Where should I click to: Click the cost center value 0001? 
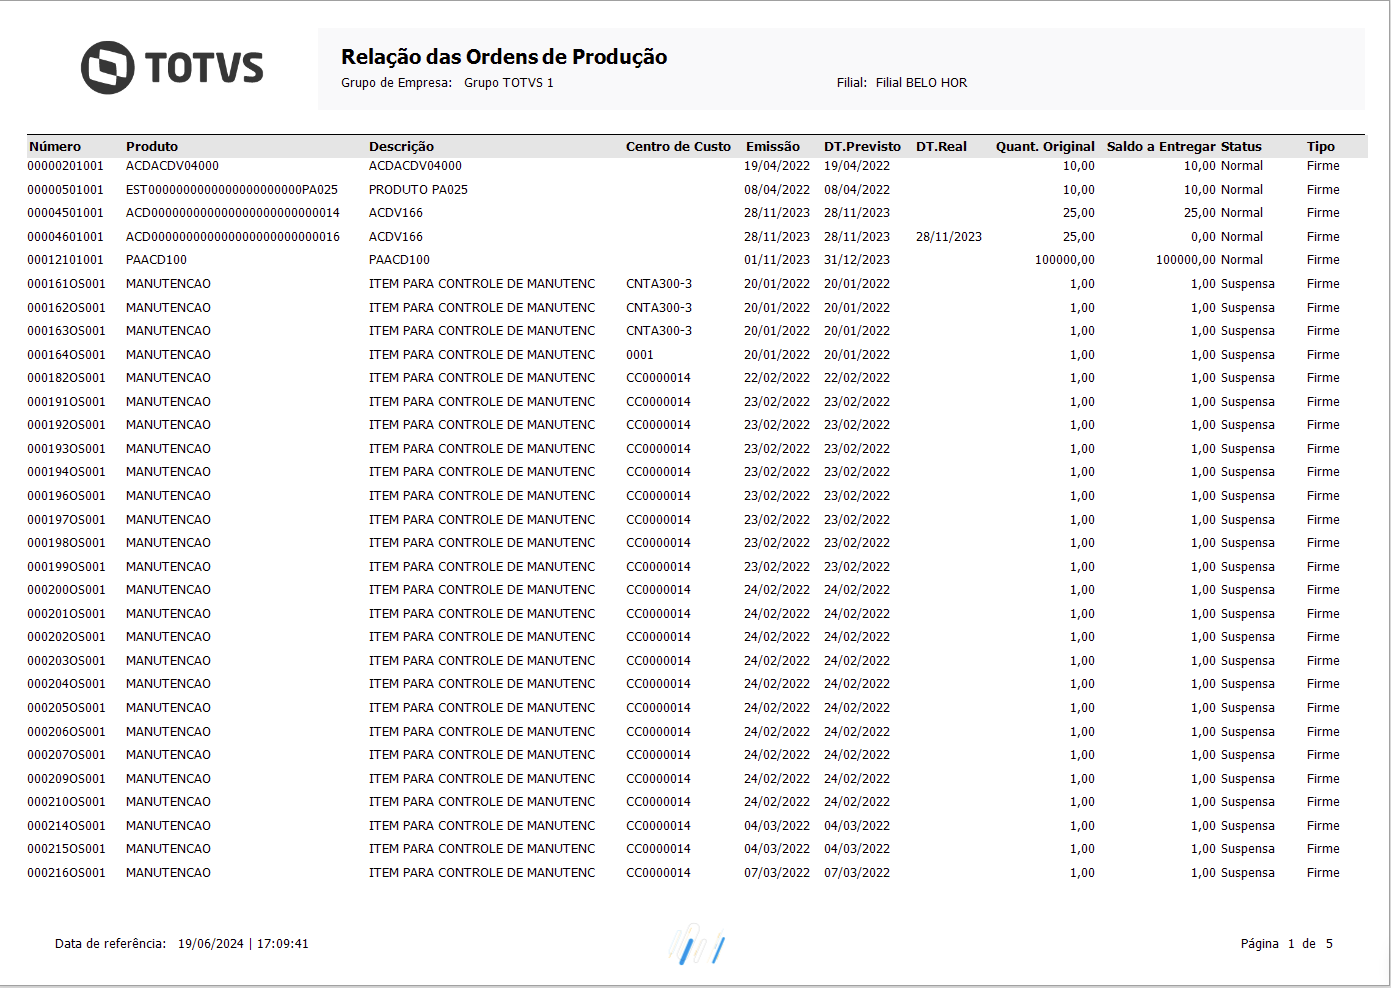(640, 355)
